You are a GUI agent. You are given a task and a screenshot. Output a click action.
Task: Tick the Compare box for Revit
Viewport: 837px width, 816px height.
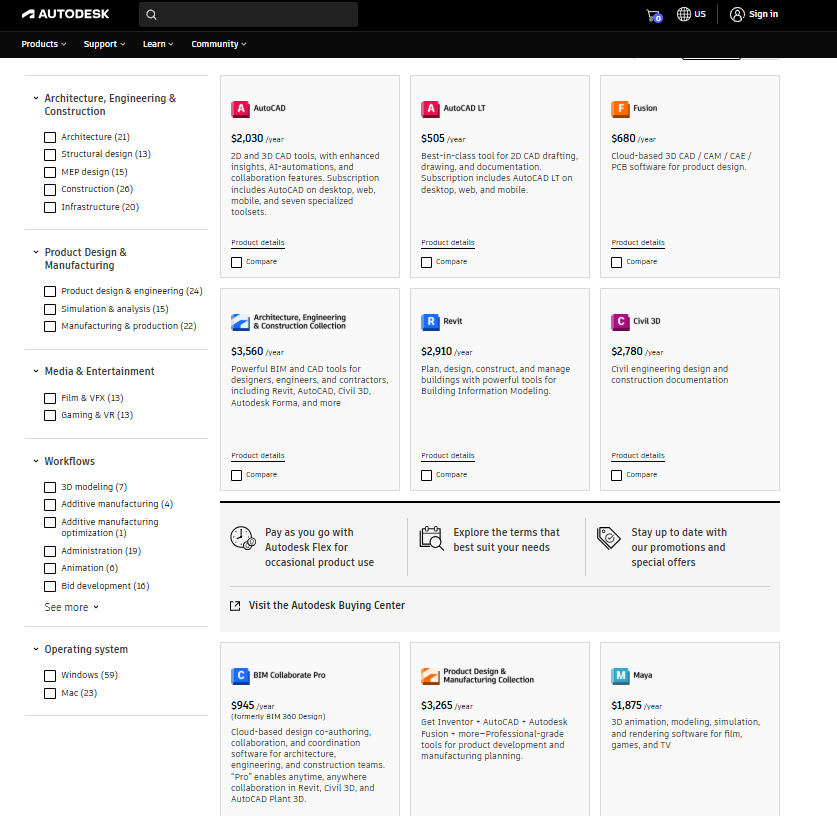click(x=427, y=475)
